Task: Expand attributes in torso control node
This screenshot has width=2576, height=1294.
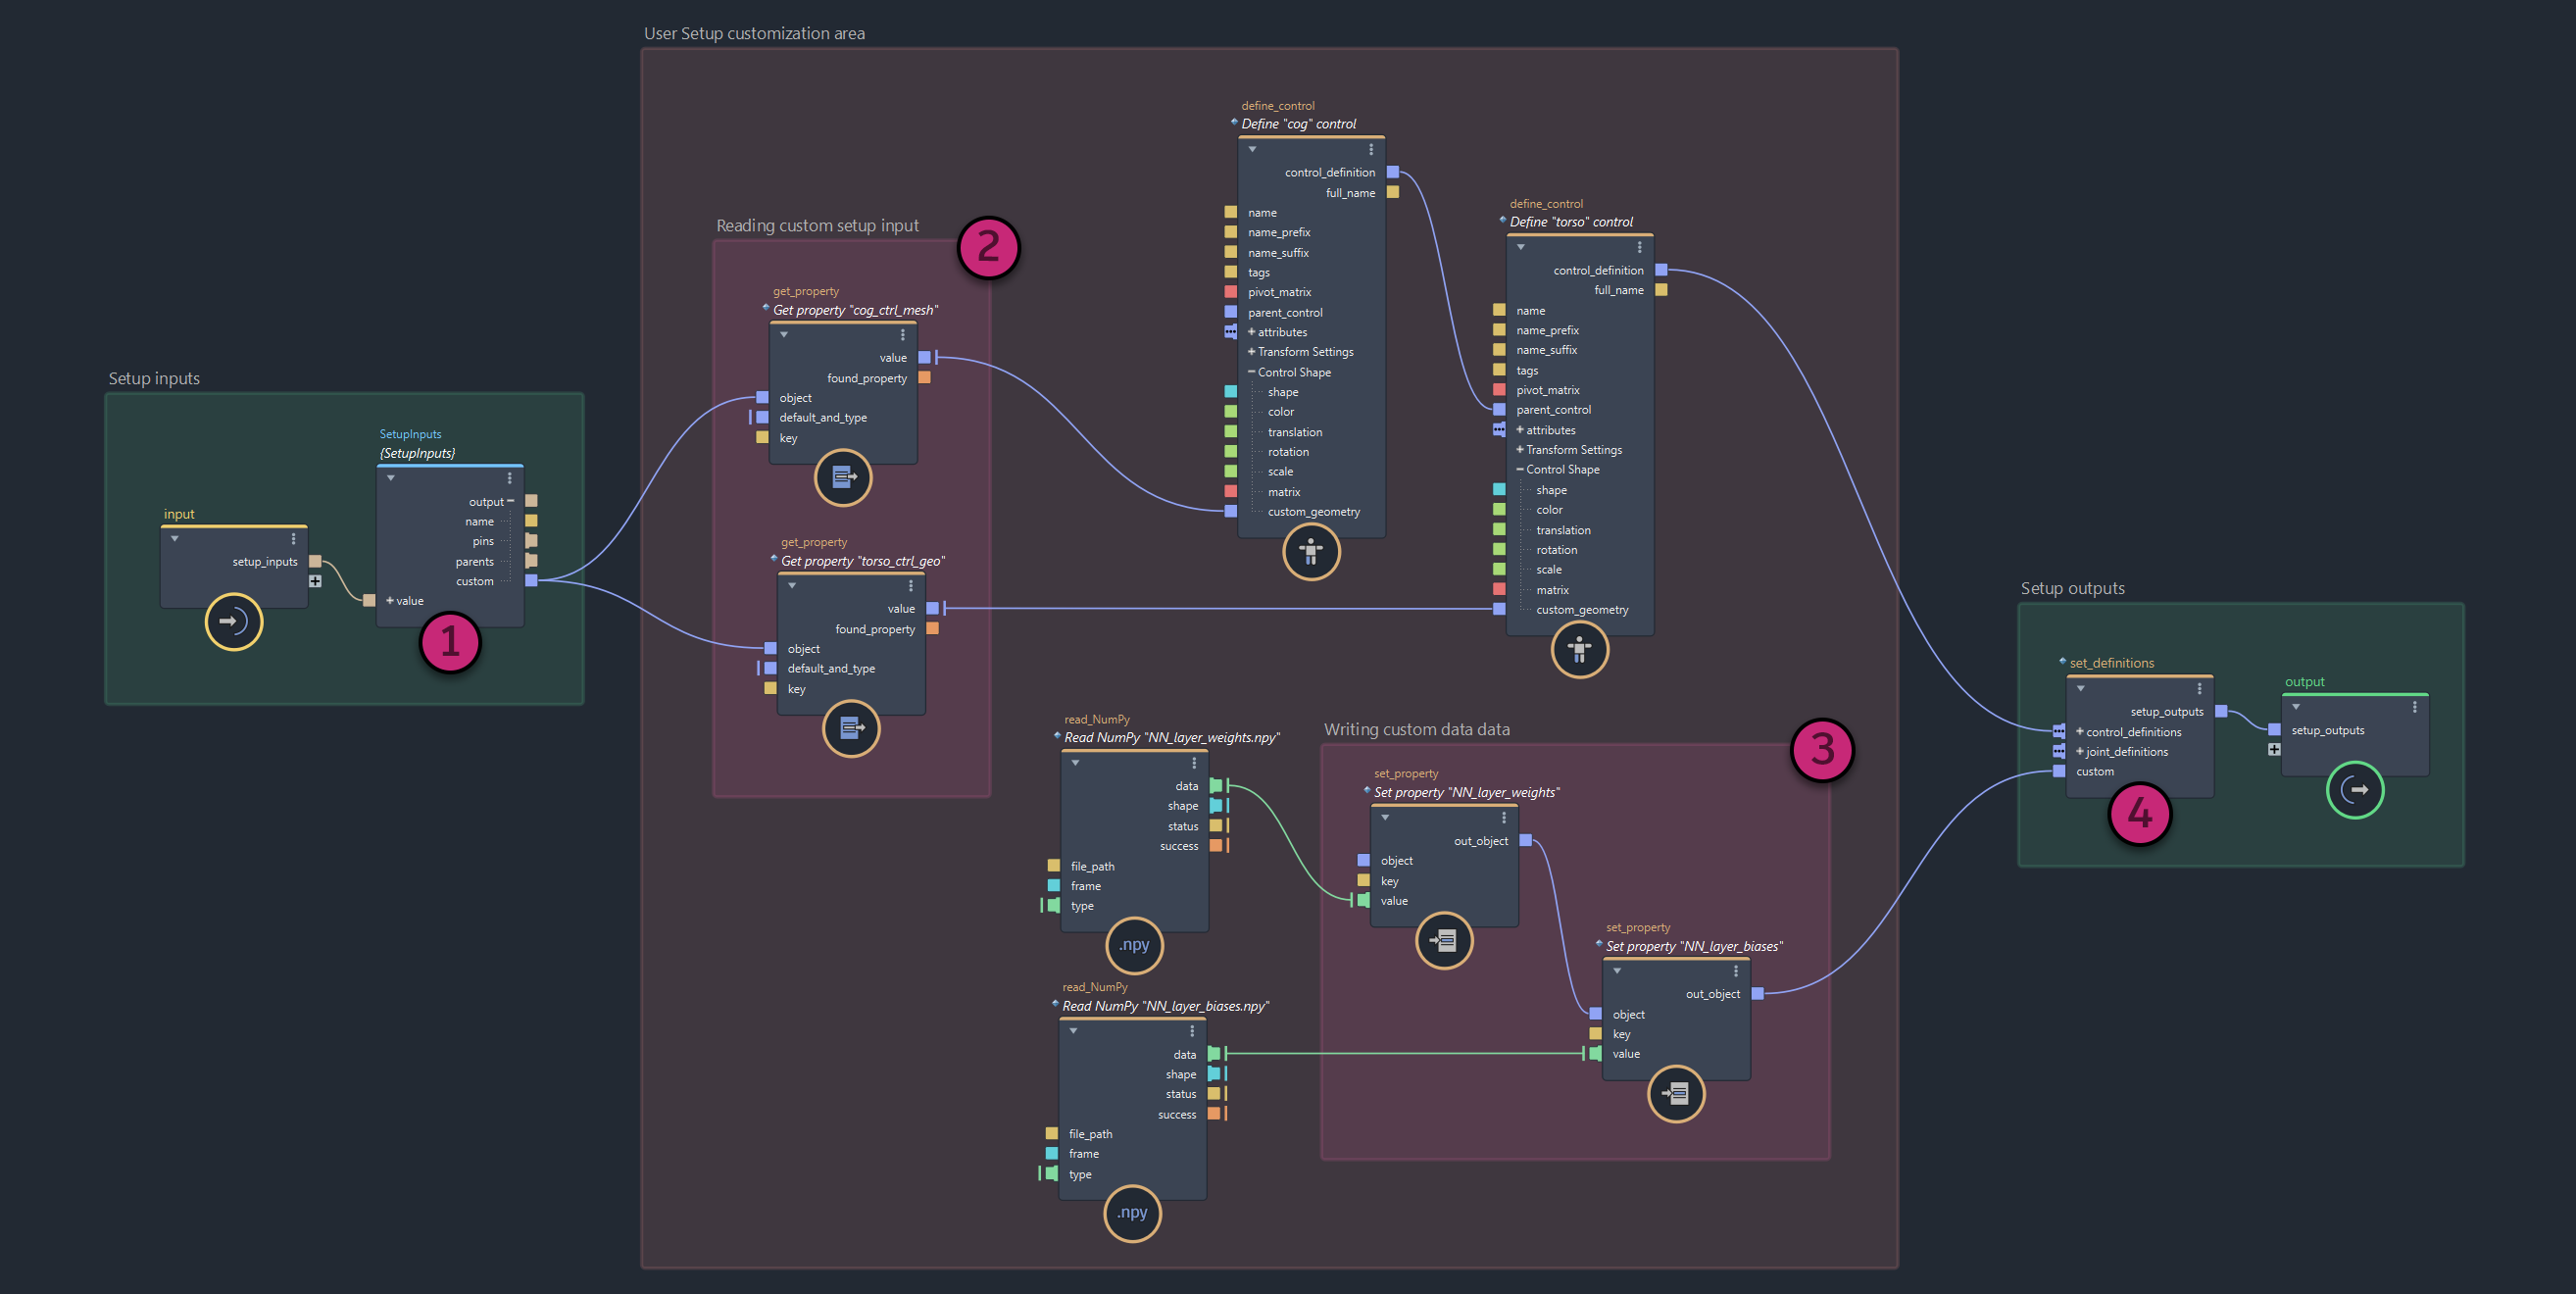Action: coord(1520,430)
